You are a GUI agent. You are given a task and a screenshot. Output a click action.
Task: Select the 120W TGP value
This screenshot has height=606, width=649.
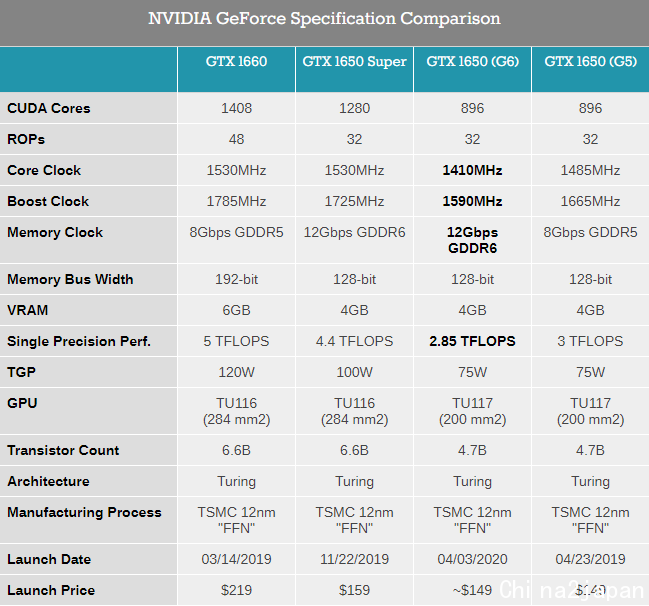[236, 372]
